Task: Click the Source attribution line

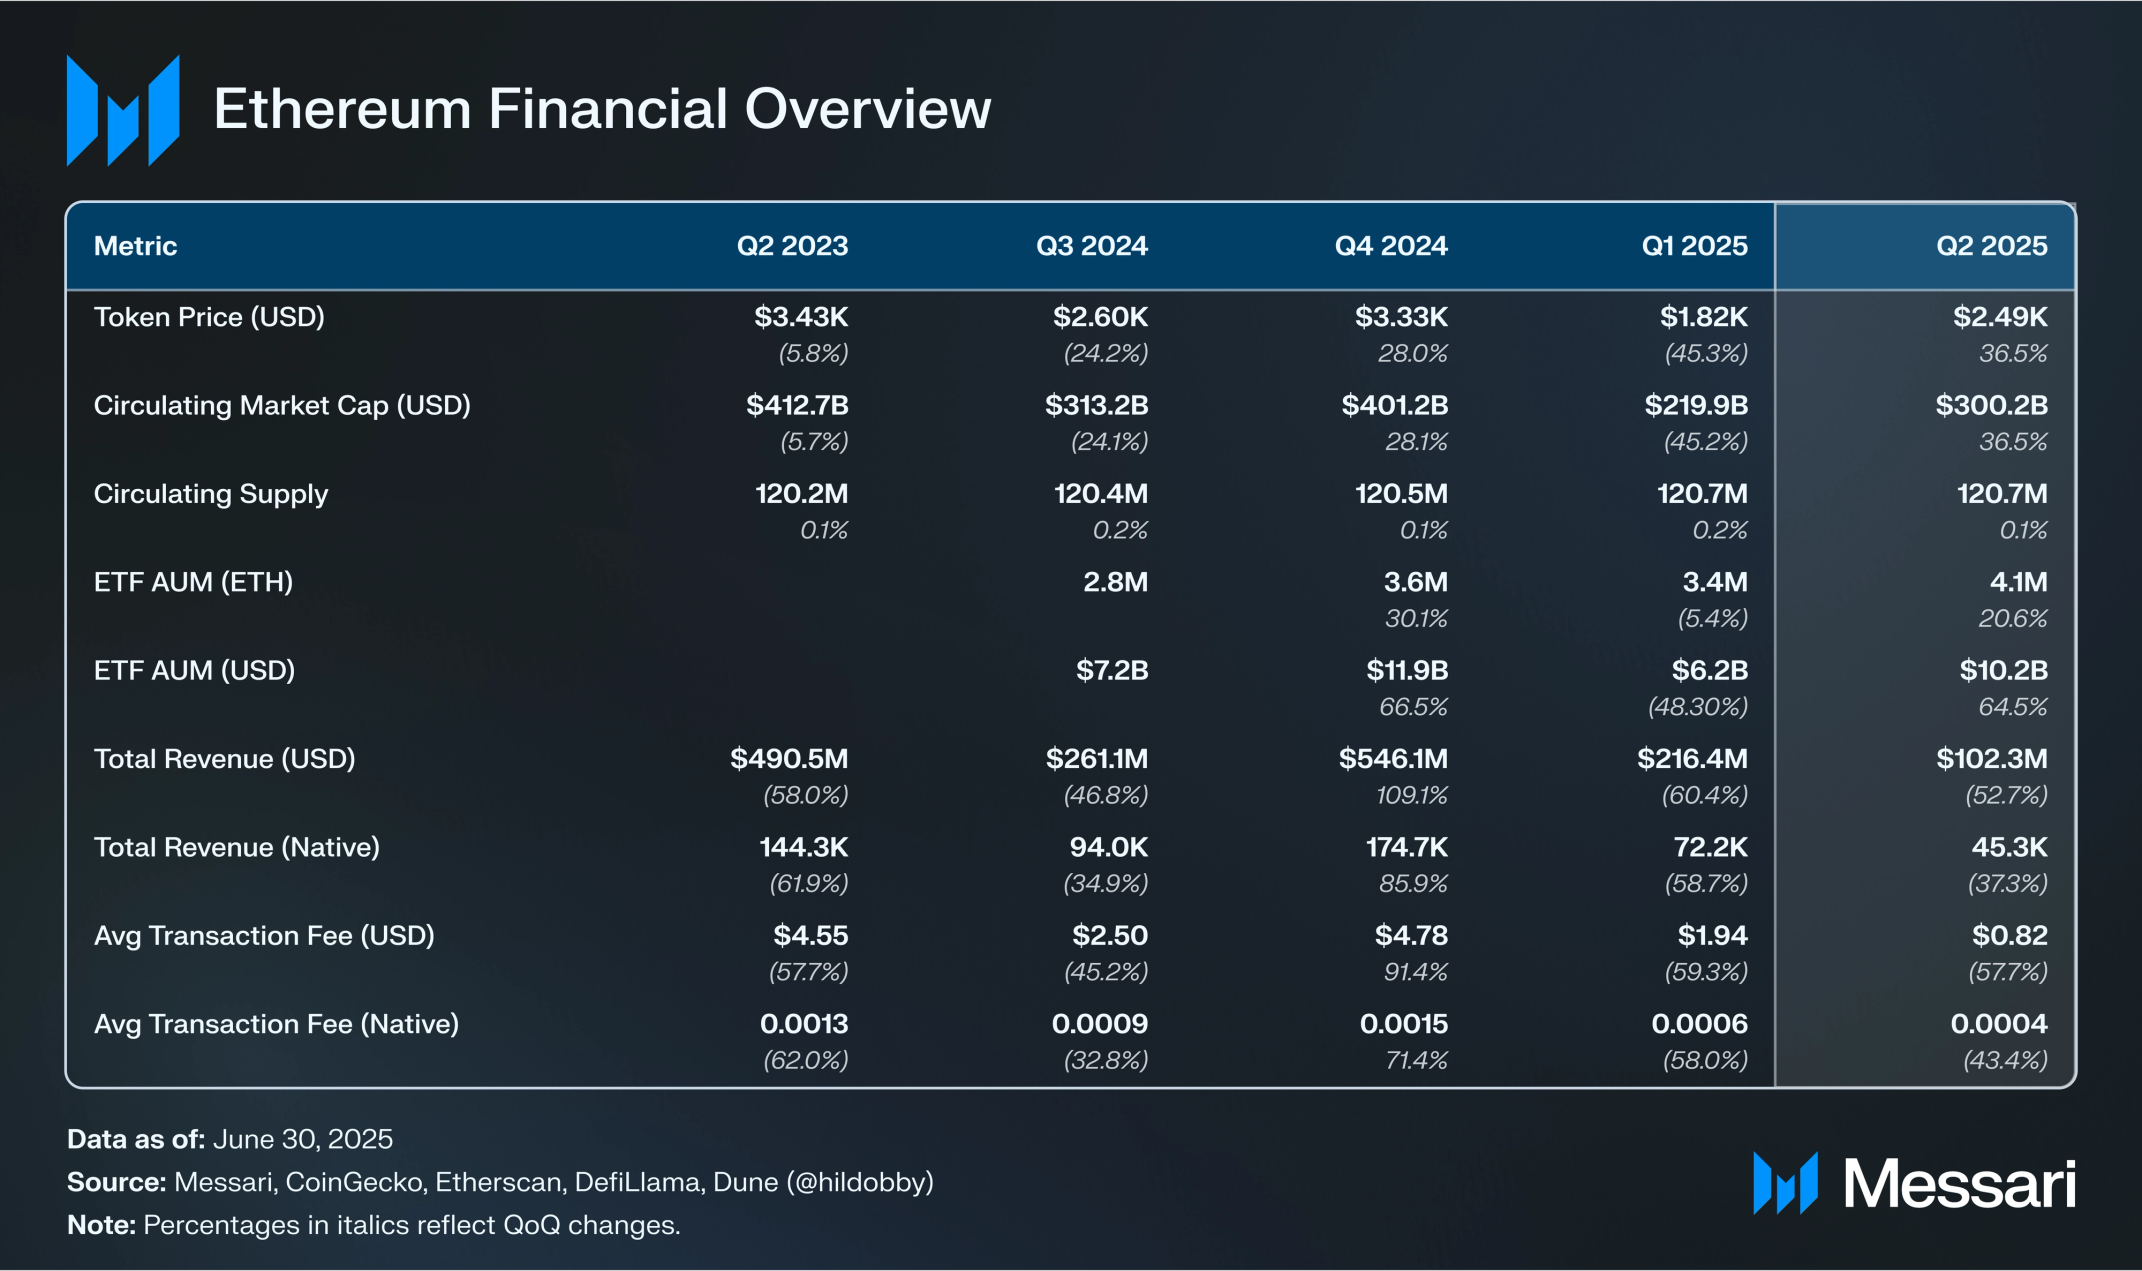Action: click(x=500, y=1182)
